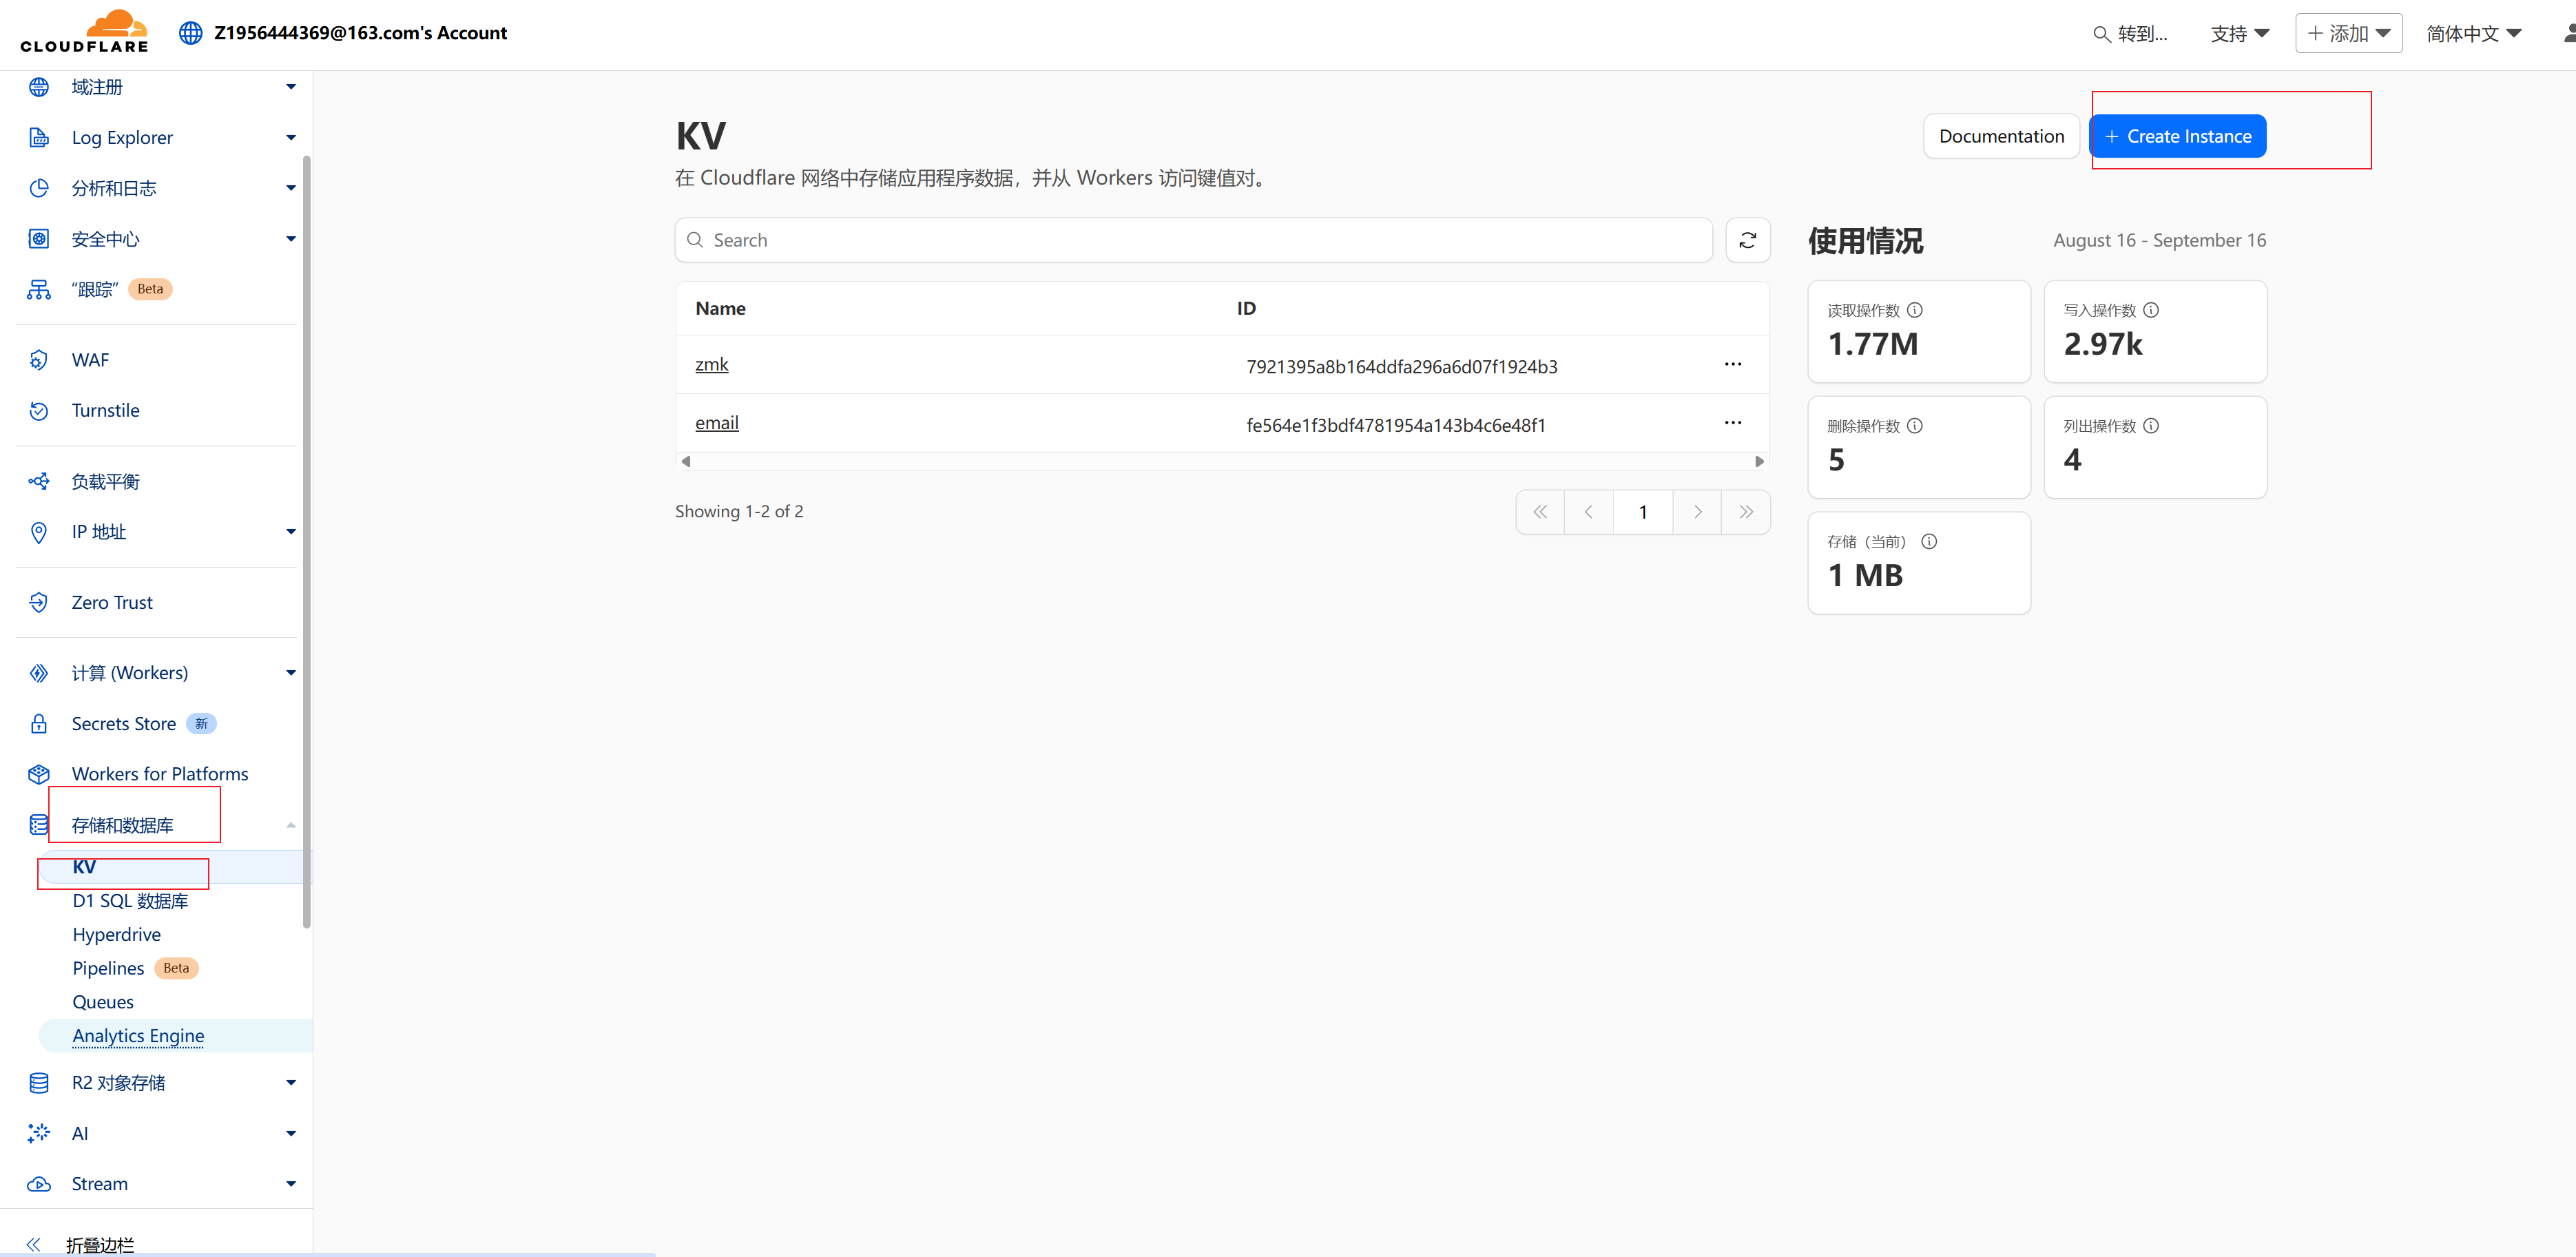Click the table's horizontal scrollbar left arrow
2576x1257 pixels.
[686, 461]
